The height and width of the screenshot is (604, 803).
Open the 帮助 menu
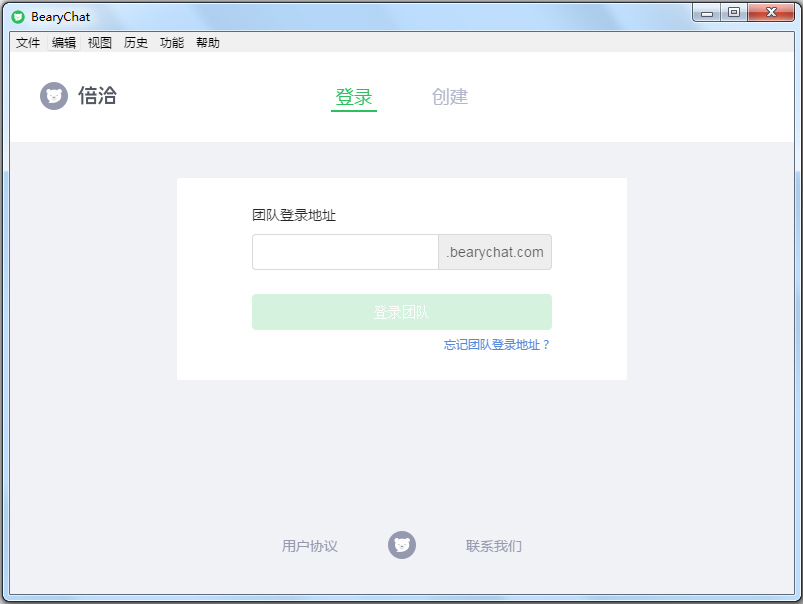207,42
